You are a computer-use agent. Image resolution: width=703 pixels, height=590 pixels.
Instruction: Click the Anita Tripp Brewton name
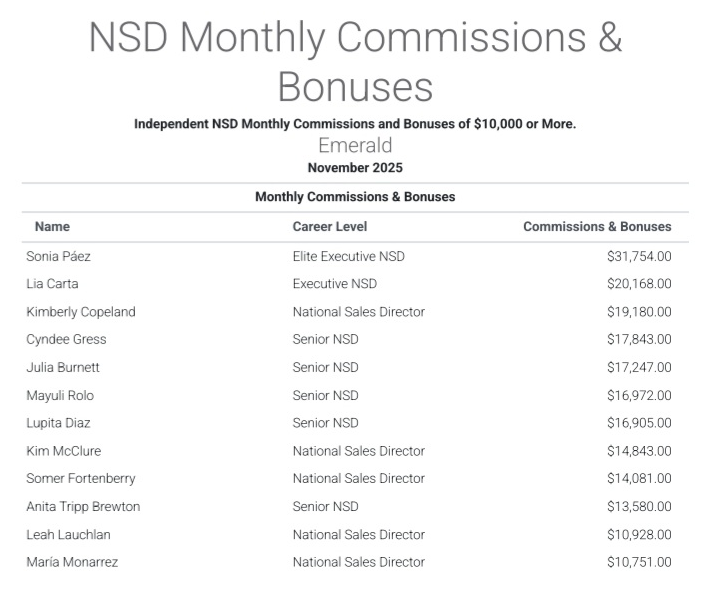point(83,506)
